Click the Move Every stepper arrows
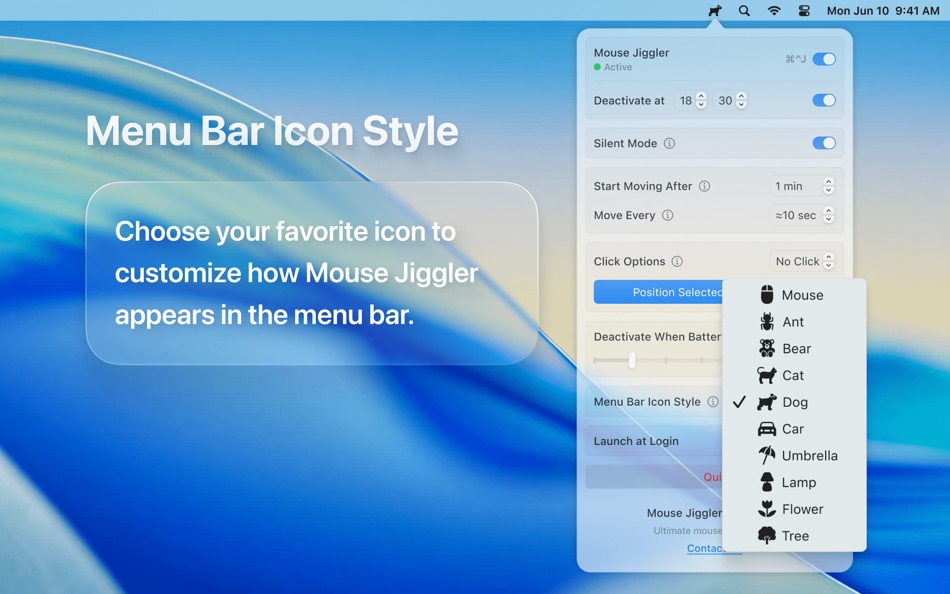This screenshot has width=950, height=594. (x=828, y=215)
